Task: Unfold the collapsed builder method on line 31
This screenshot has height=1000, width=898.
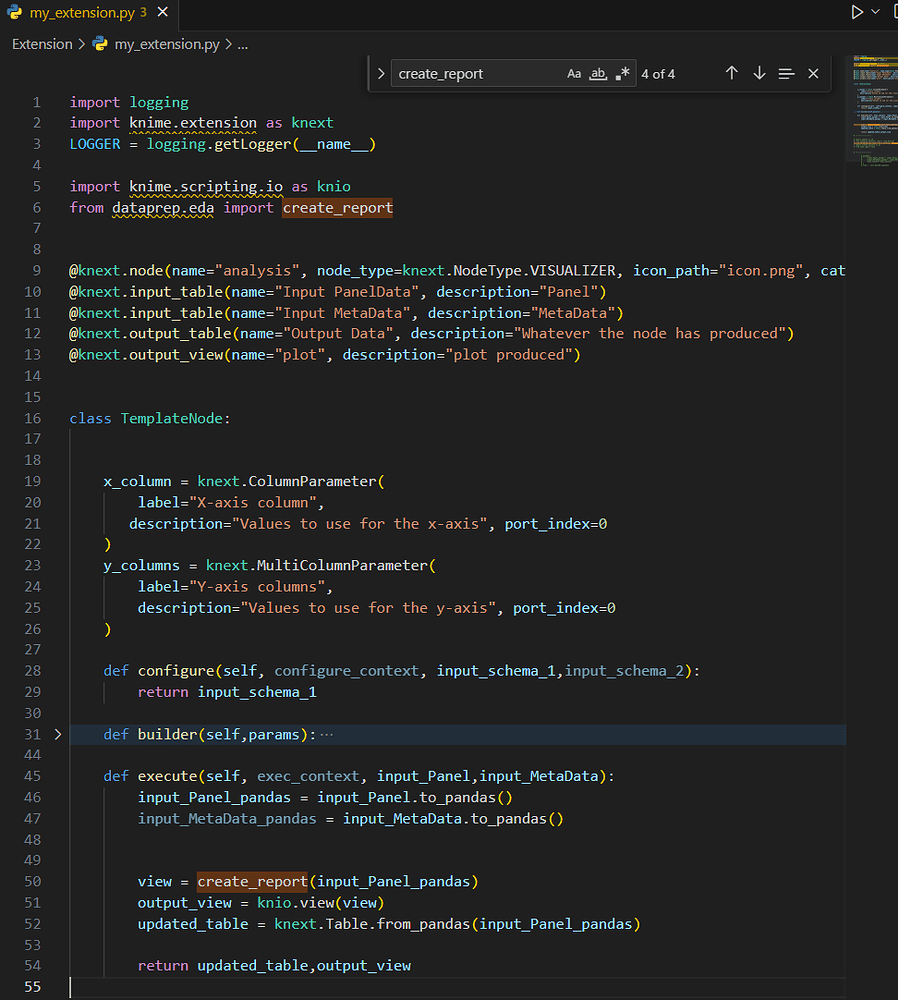Action: tap(58, 733)
